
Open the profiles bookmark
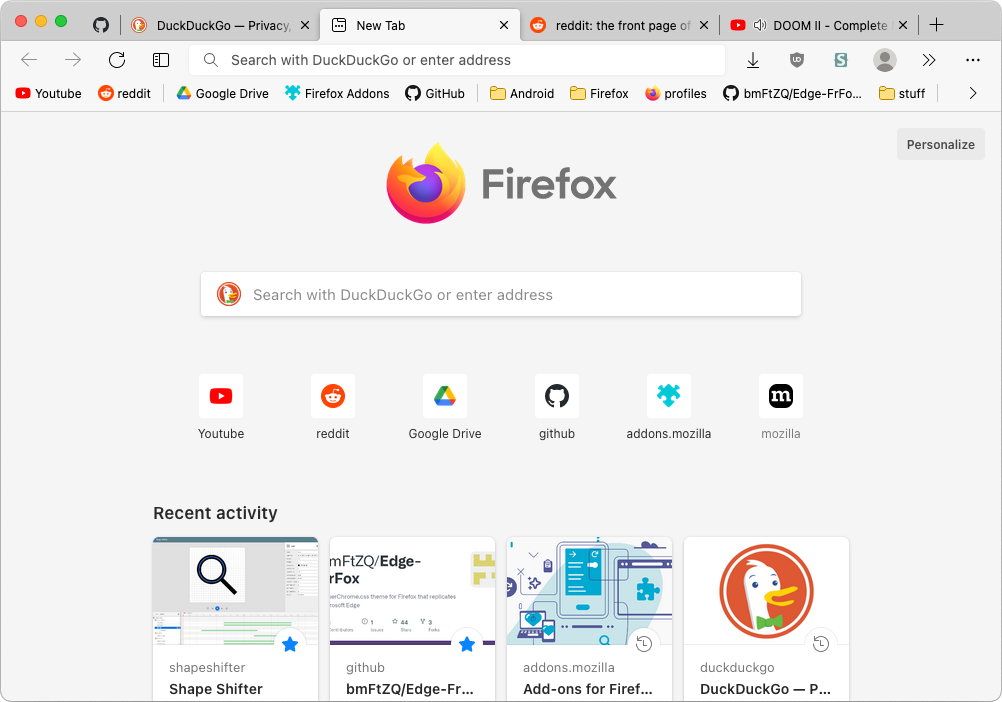pyautogui.click(x=675, y=93)
